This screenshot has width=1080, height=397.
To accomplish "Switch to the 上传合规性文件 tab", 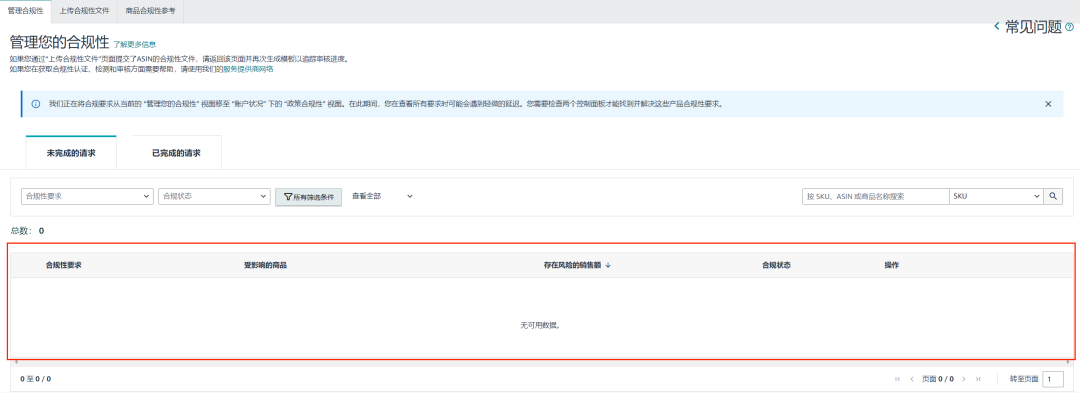I will [84, 11].
